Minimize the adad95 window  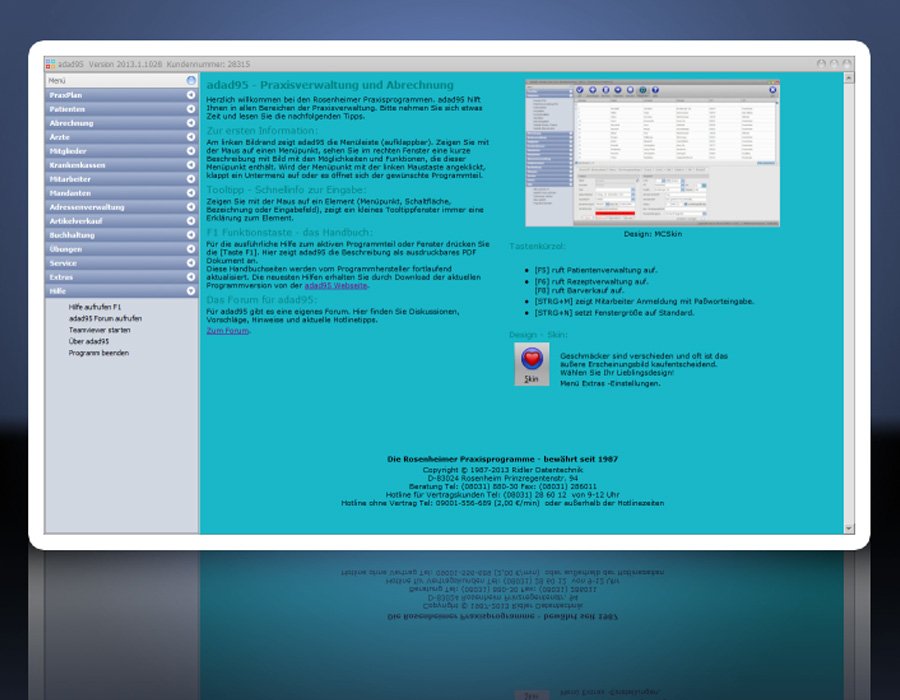coord(821,64)
